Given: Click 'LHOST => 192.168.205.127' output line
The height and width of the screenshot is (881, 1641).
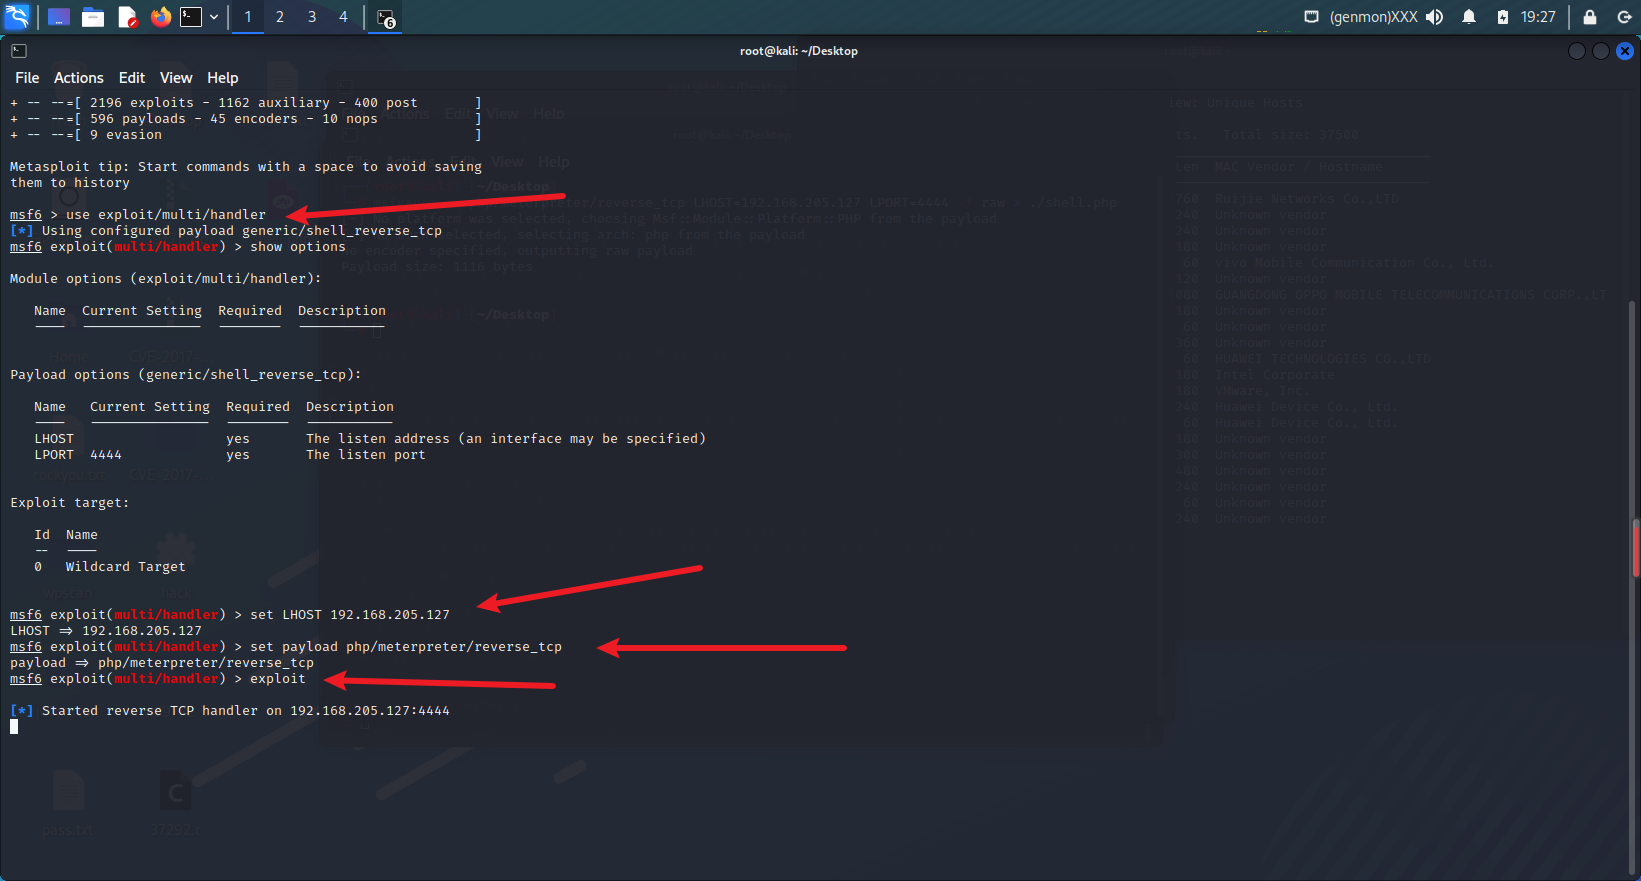Looking at the screenshot, I should pos(106,631).
